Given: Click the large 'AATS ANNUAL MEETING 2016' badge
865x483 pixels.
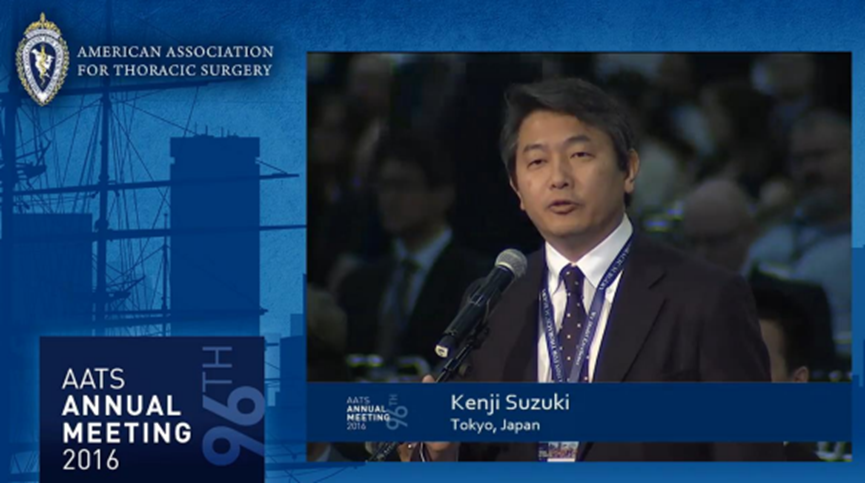Looking at the screenshot, I should pos(152,410).
